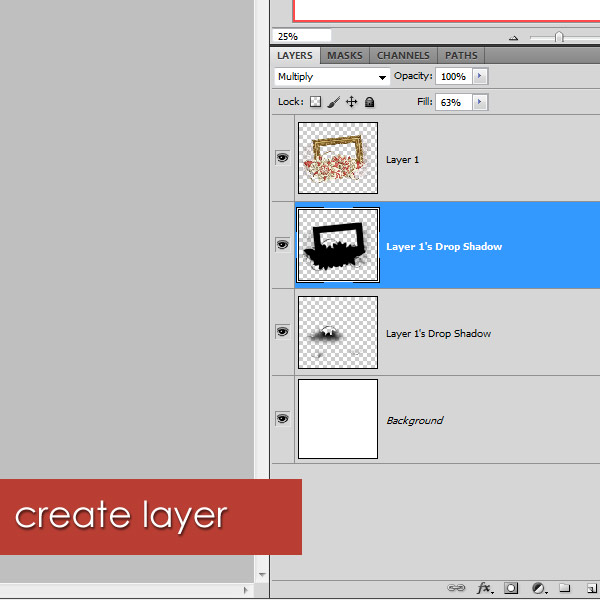This screenshot has height=600, width=600.
Task: Click the navigator zoom slider handle
Action: click(559, 37)
